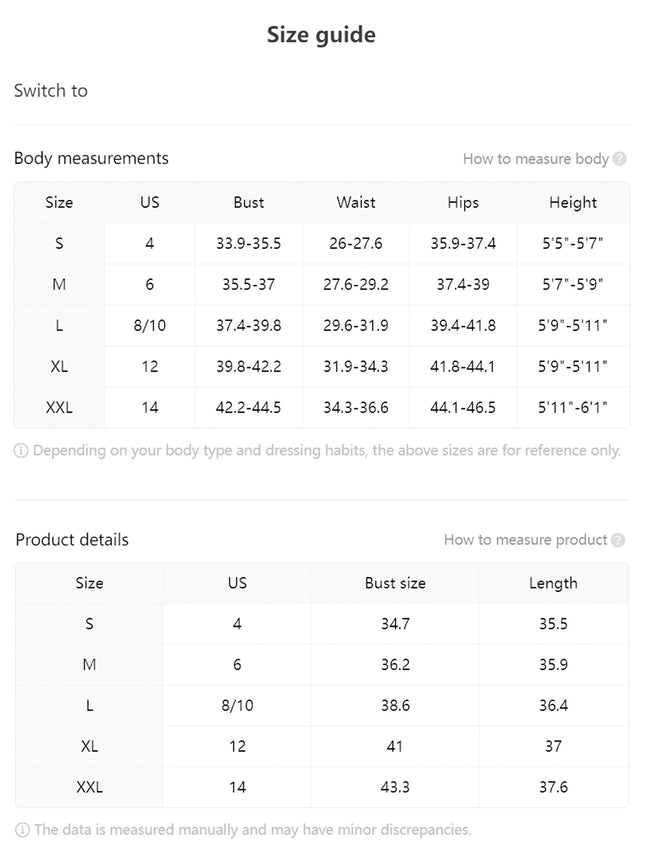
Task: Open the How to measure product link
Action: pos(525,540)
